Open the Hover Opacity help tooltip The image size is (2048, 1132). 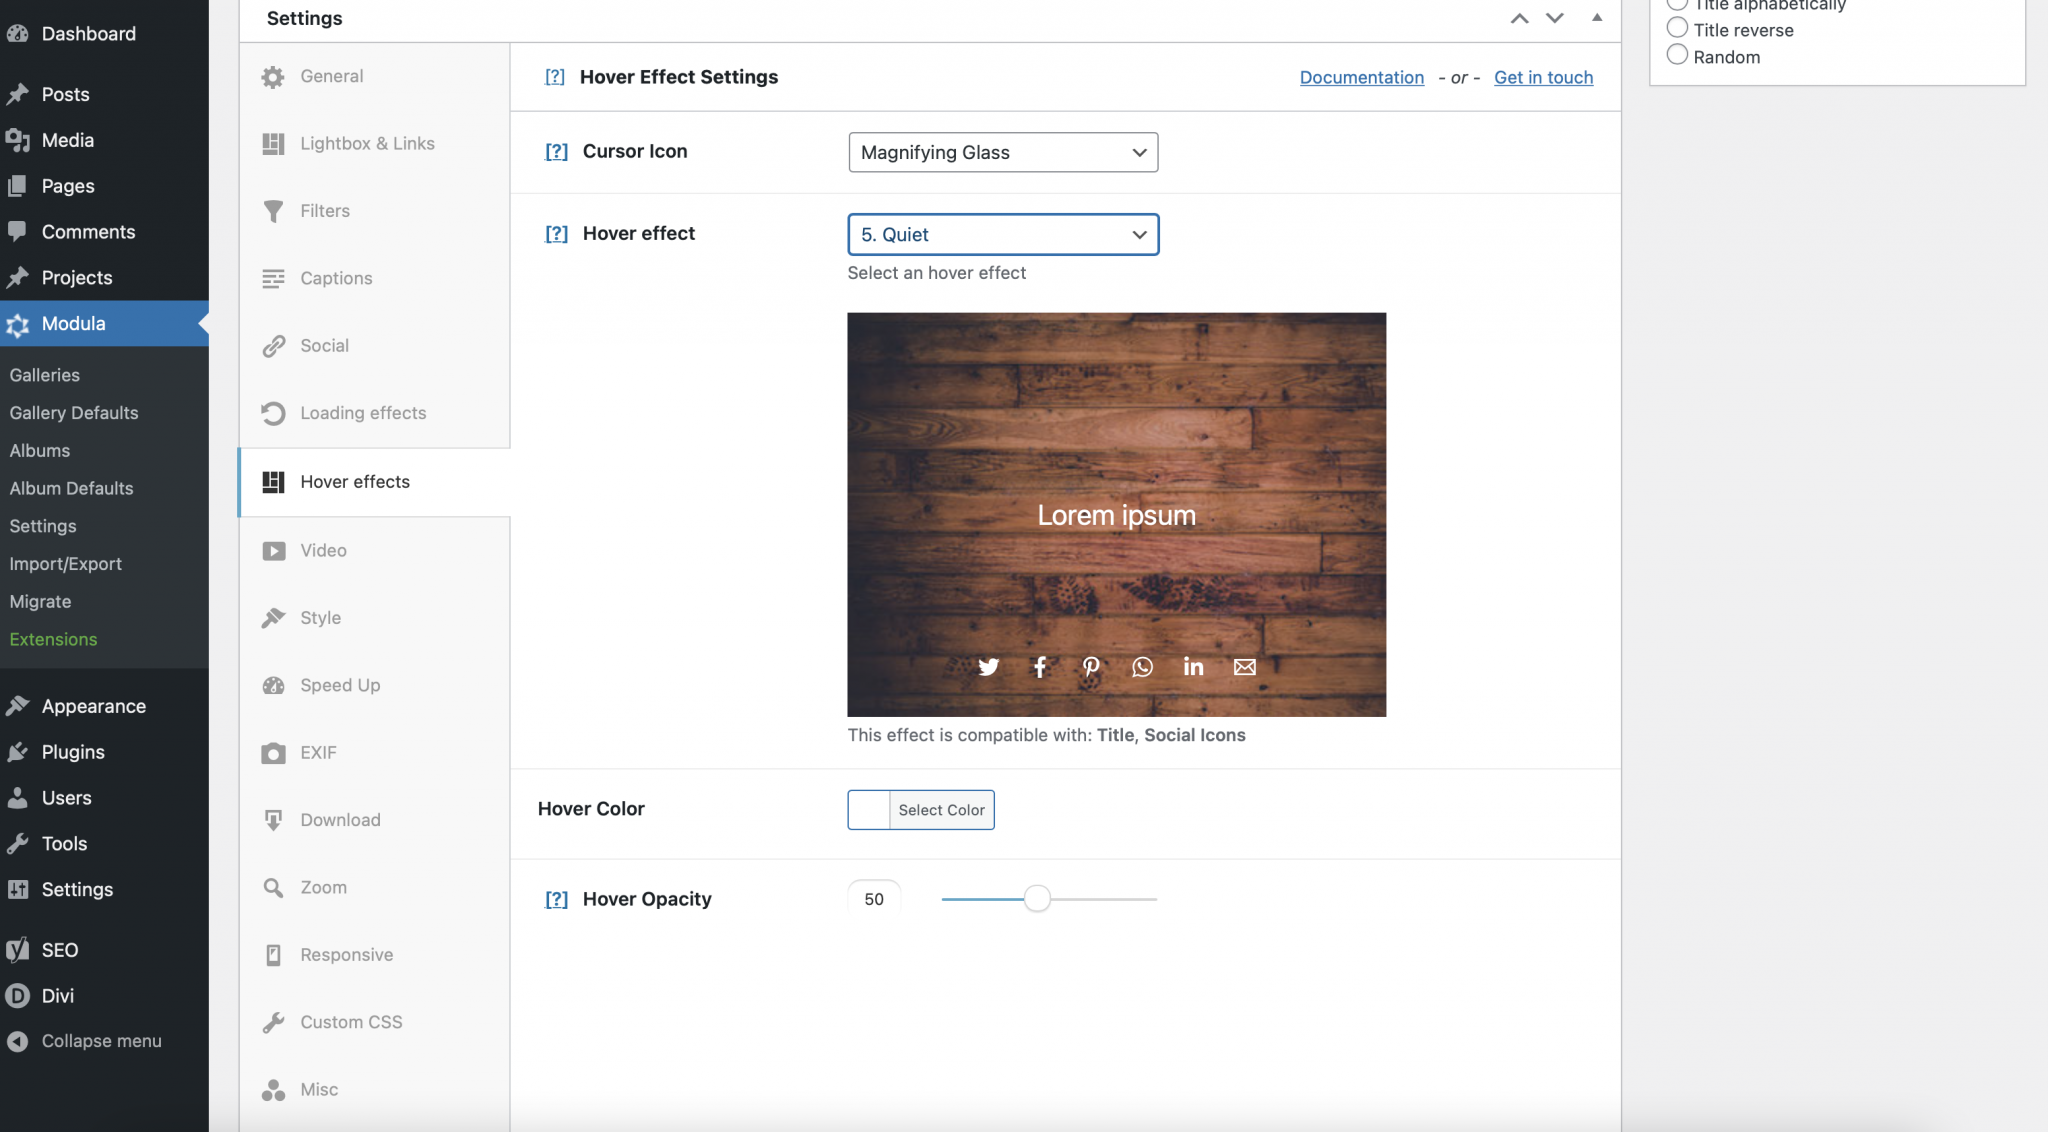click(x=556, y=899)
